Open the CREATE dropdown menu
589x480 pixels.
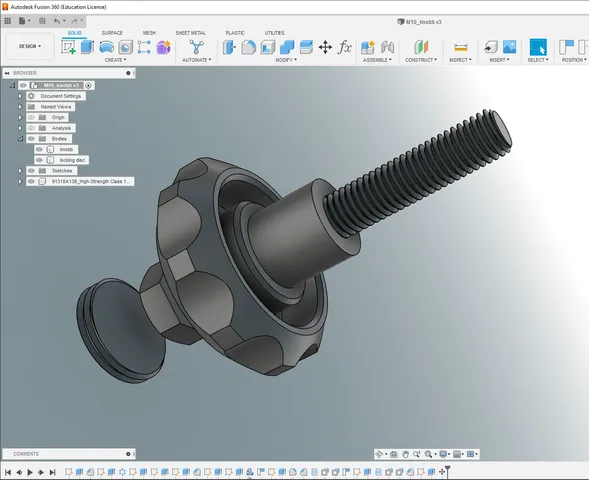pyautogui.click(x=115, y=60)
